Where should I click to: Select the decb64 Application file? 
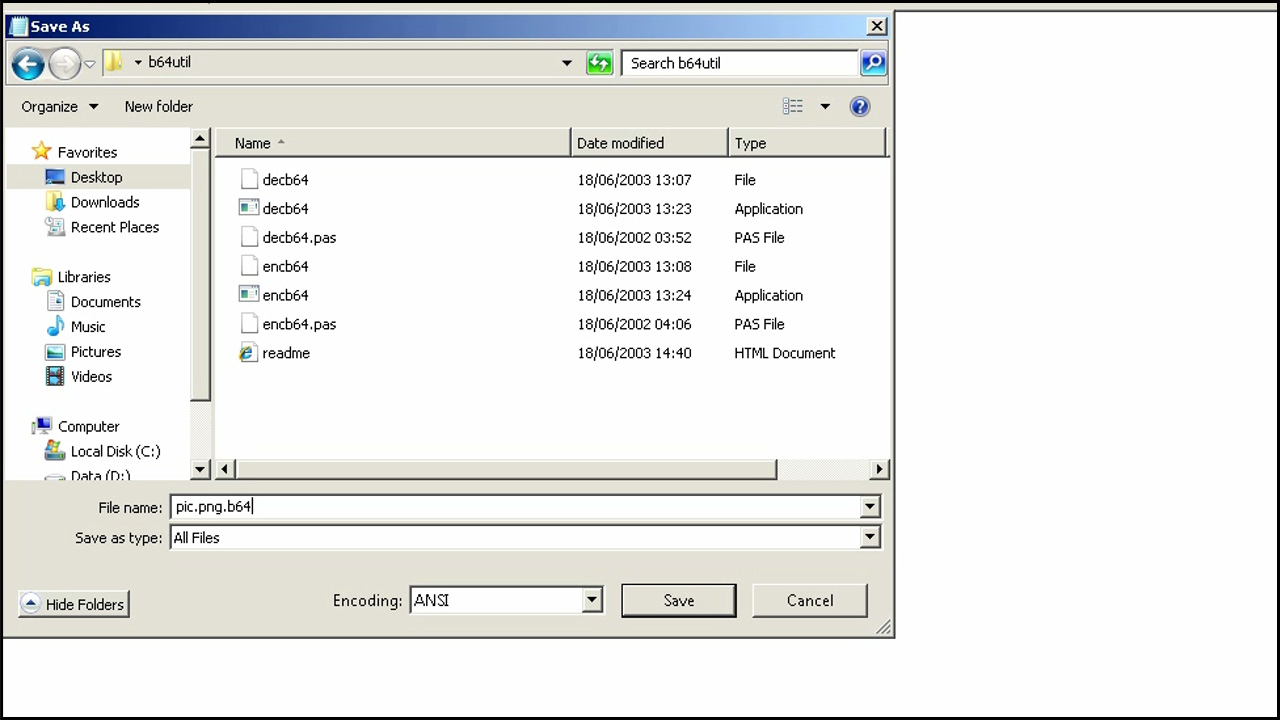(285, 209)
